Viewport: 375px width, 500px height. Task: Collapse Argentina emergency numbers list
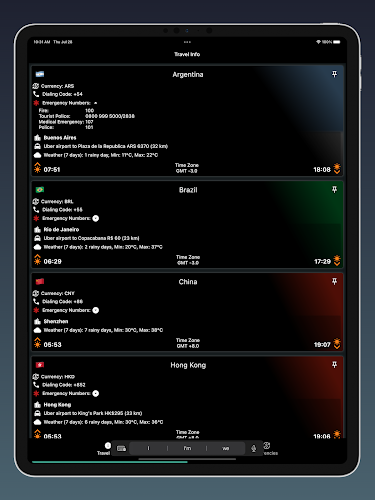pos(95,103)
